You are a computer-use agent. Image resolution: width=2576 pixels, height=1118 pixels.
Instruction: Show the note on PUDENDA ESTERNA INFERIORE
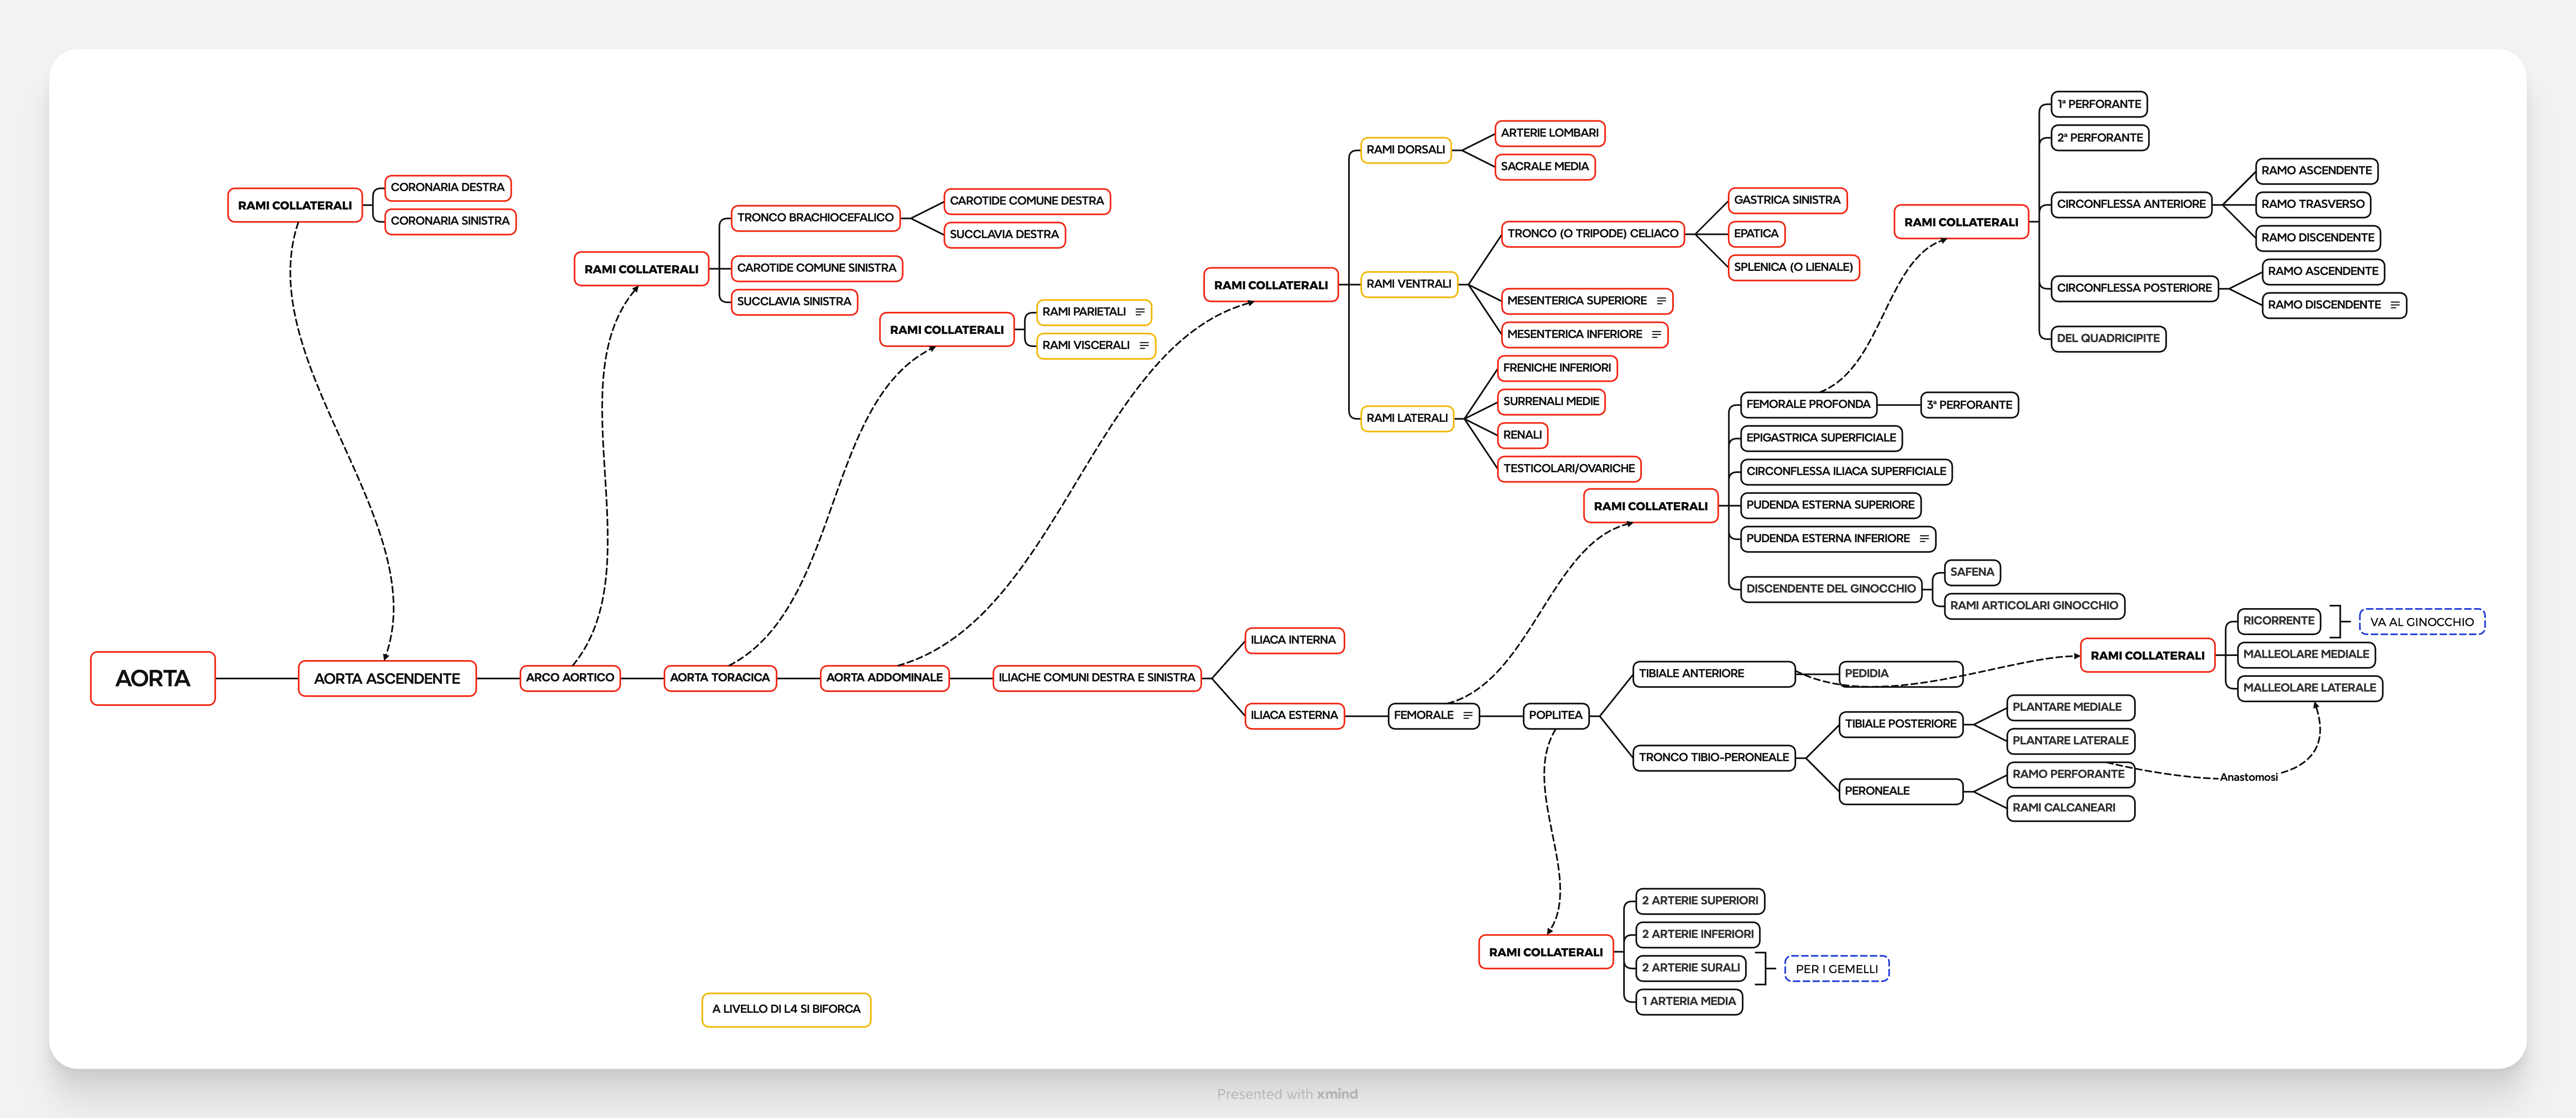[1924, 539]
